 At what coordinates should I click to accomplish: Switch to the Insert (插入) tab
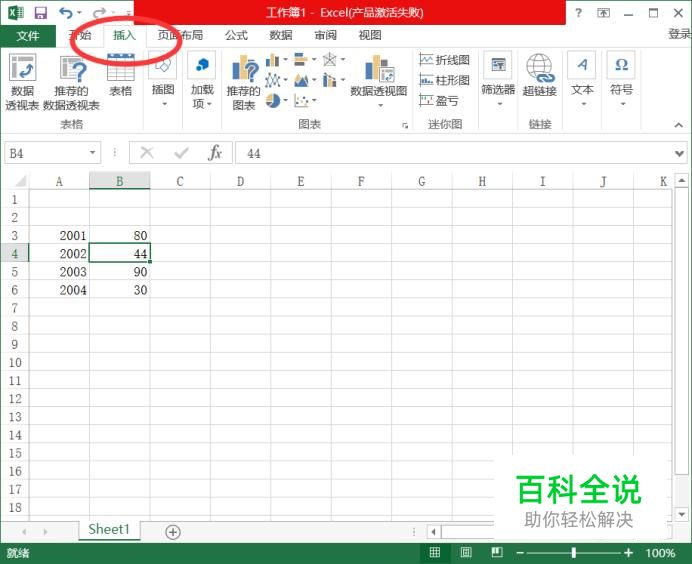124,35
